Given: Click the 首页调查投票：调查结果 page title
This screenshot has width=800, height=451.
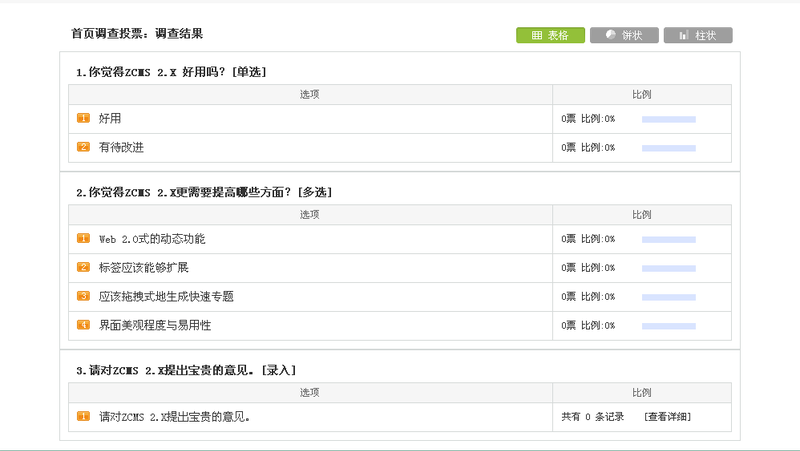Looking at the screenshot, I should click(137, 34).
